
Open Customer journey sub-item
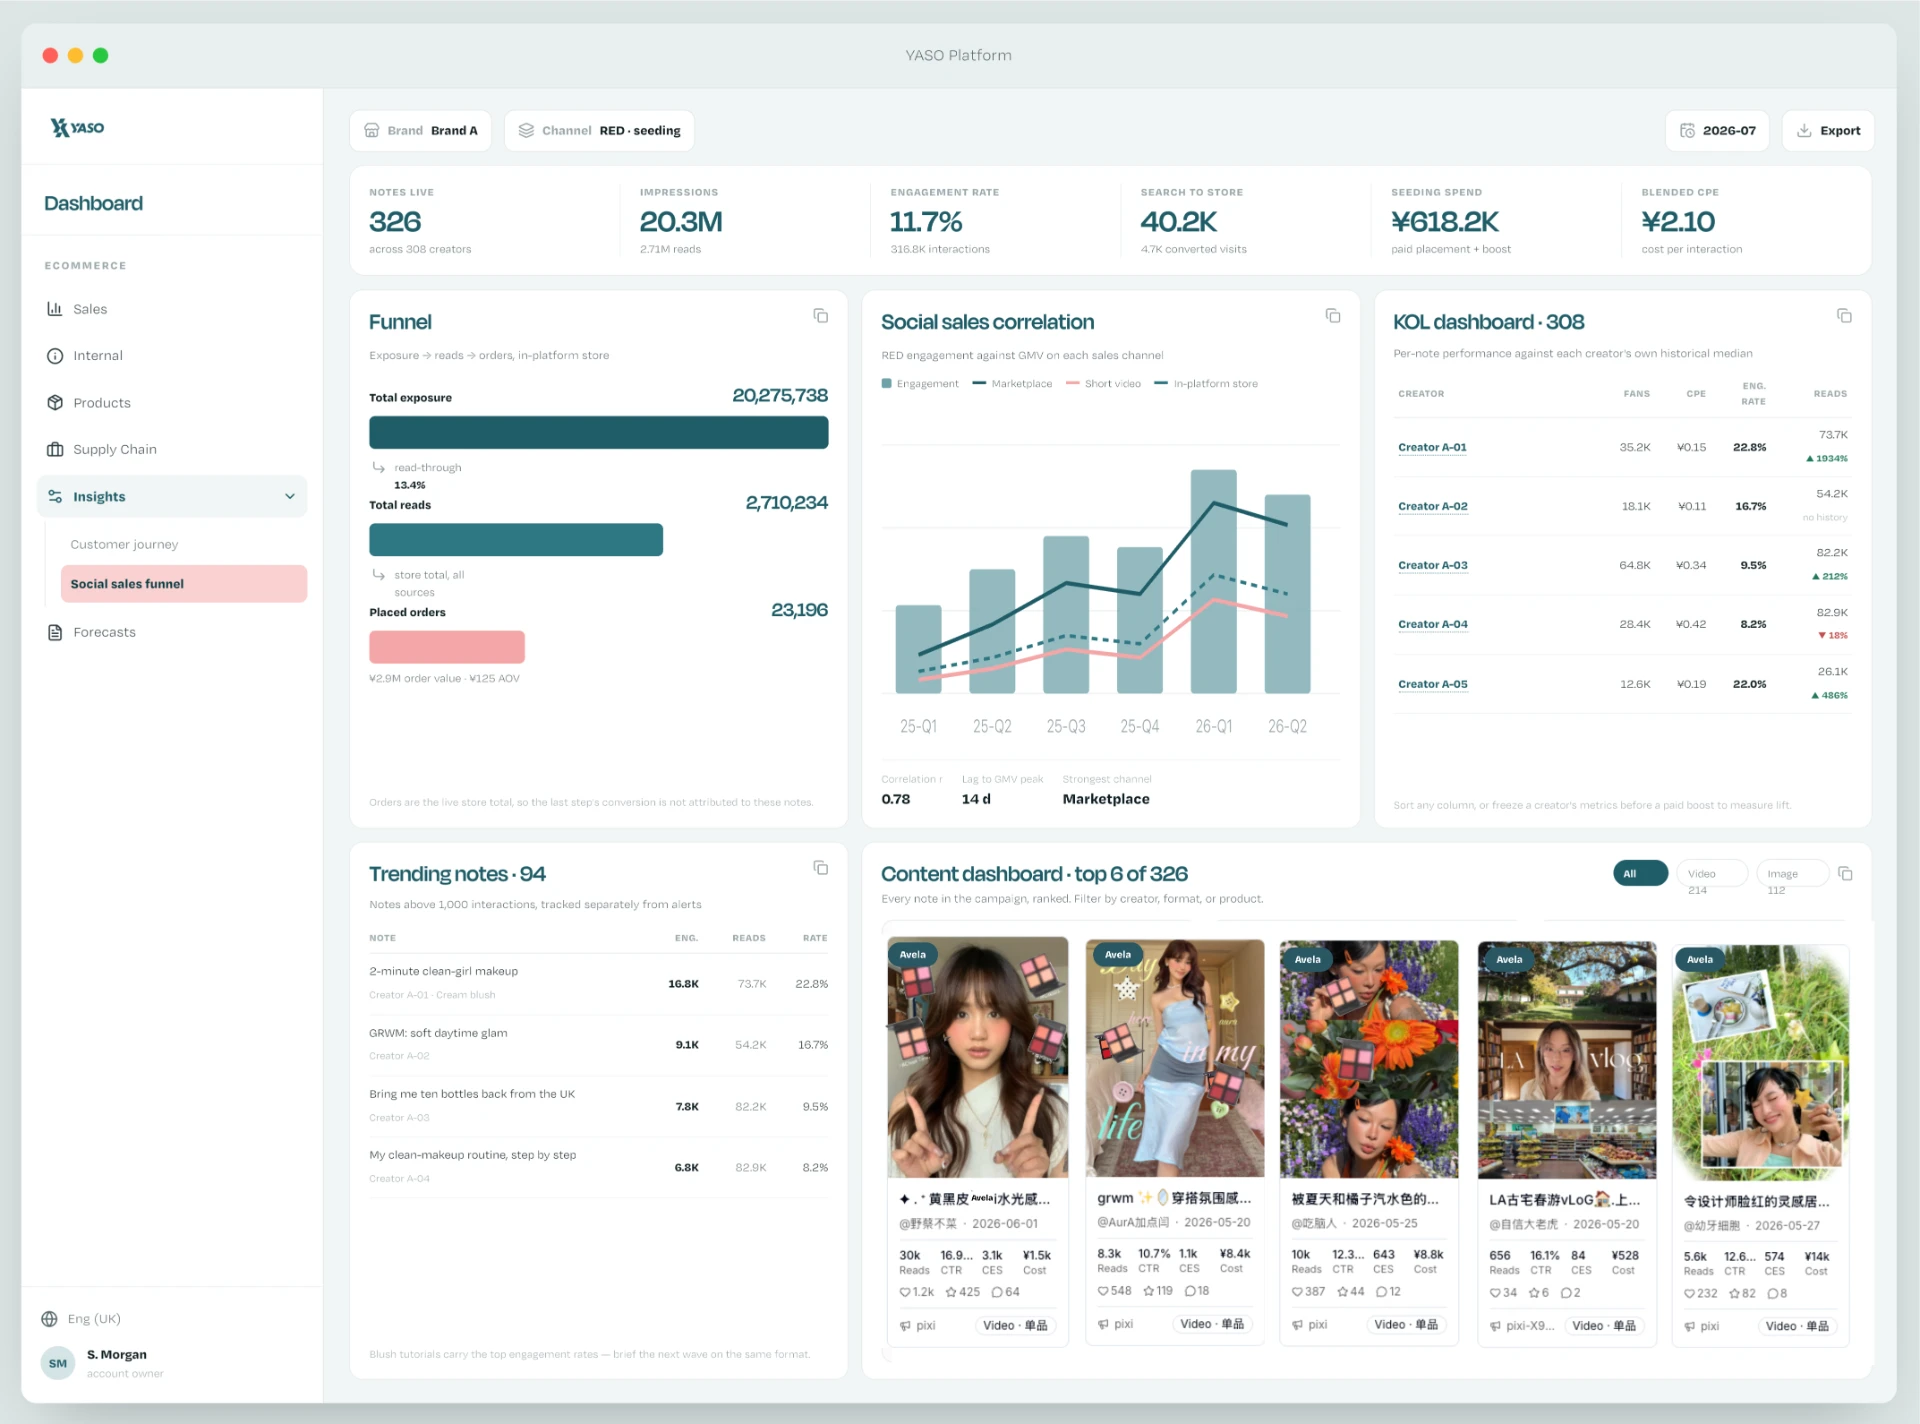coord(124,544)
